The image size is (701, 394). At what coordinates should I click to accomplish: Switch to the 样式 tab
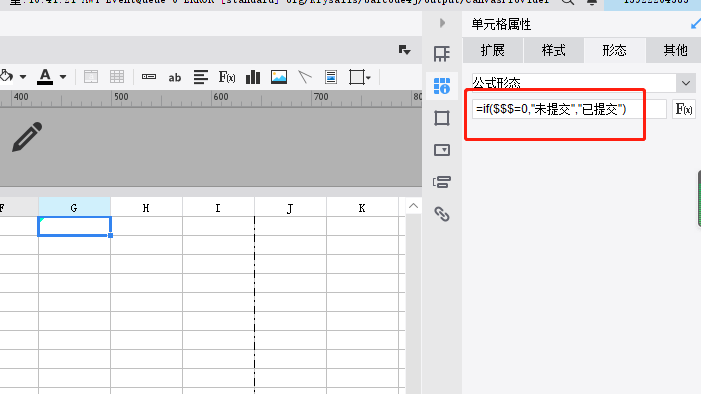[x=553, y=50]
